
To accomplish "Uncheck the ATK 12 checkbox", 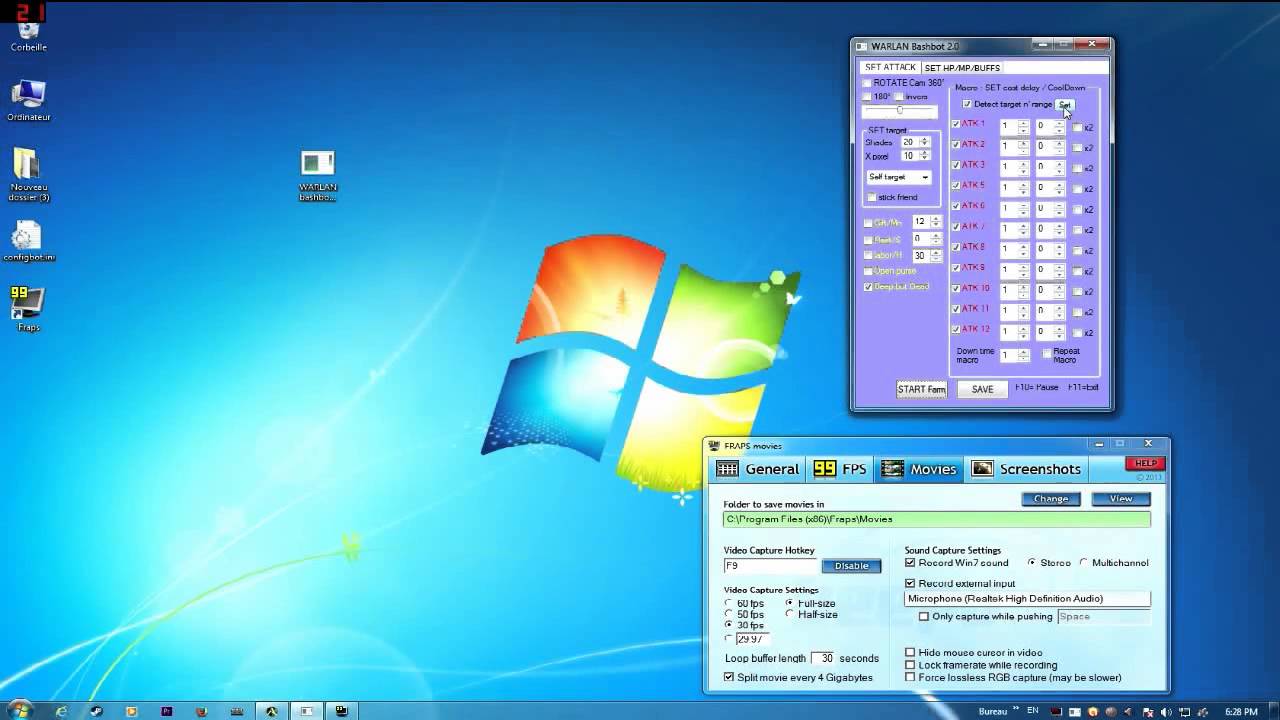I will click(956, 329).
